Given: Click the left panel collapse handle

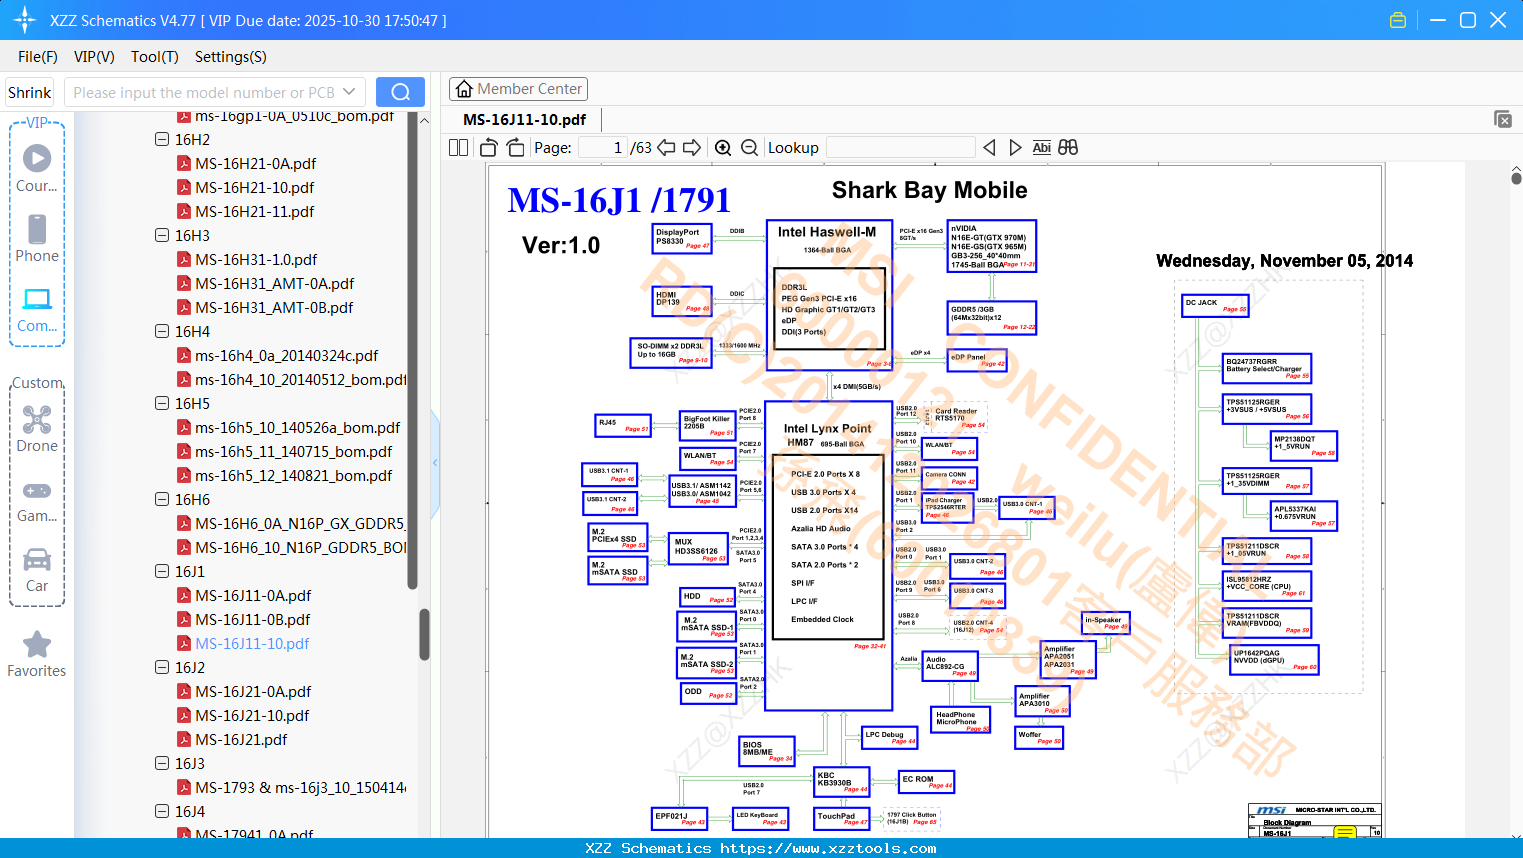Looking at the screenshot, I should (x=435, y=463).
